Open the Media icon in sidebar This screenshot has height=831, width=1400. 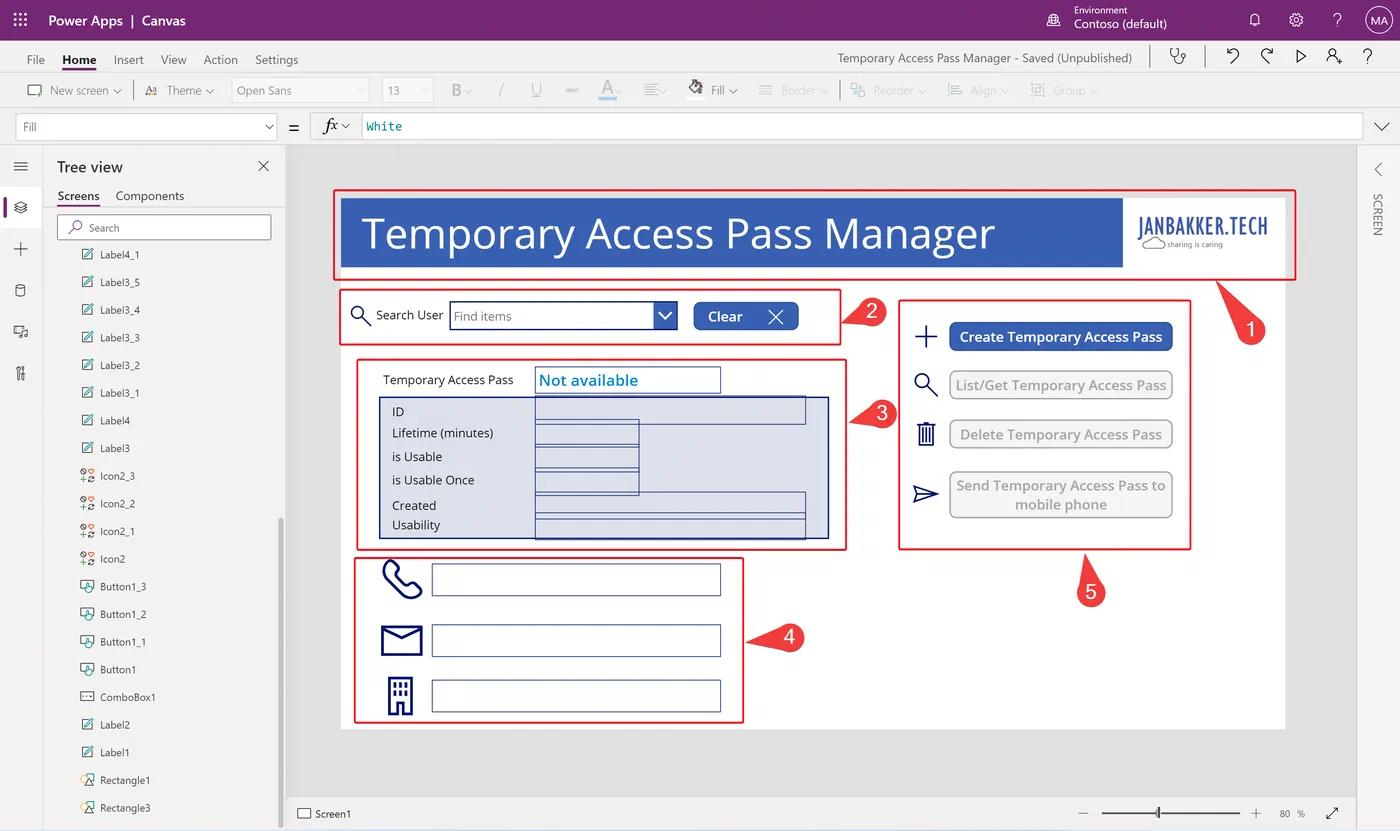tap(21, 332)
